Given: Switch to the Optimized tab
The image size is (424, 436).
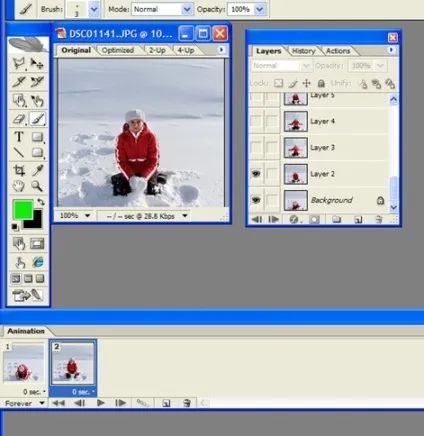Looking at the screenshot, I should coord(118,50).
